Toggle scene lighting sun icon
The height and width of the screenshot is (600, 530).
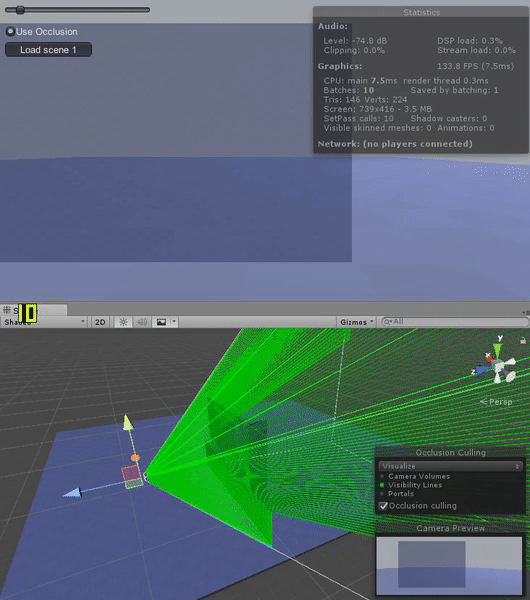tap(123, 322)
